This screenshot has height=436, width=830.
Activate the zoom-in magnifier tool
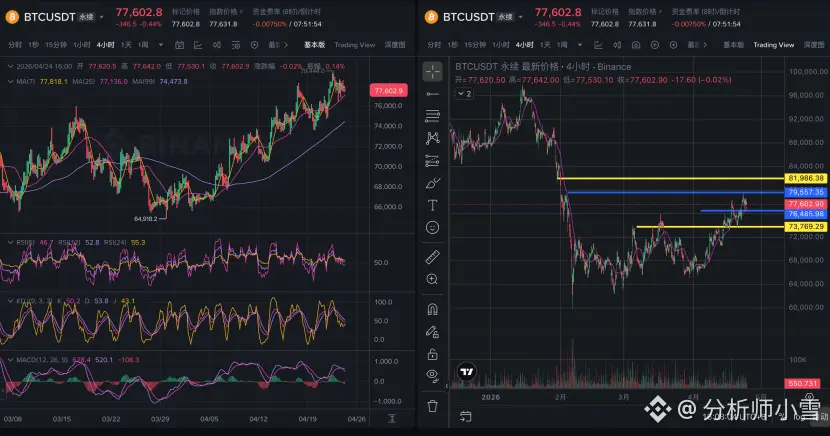click(432, 279)
